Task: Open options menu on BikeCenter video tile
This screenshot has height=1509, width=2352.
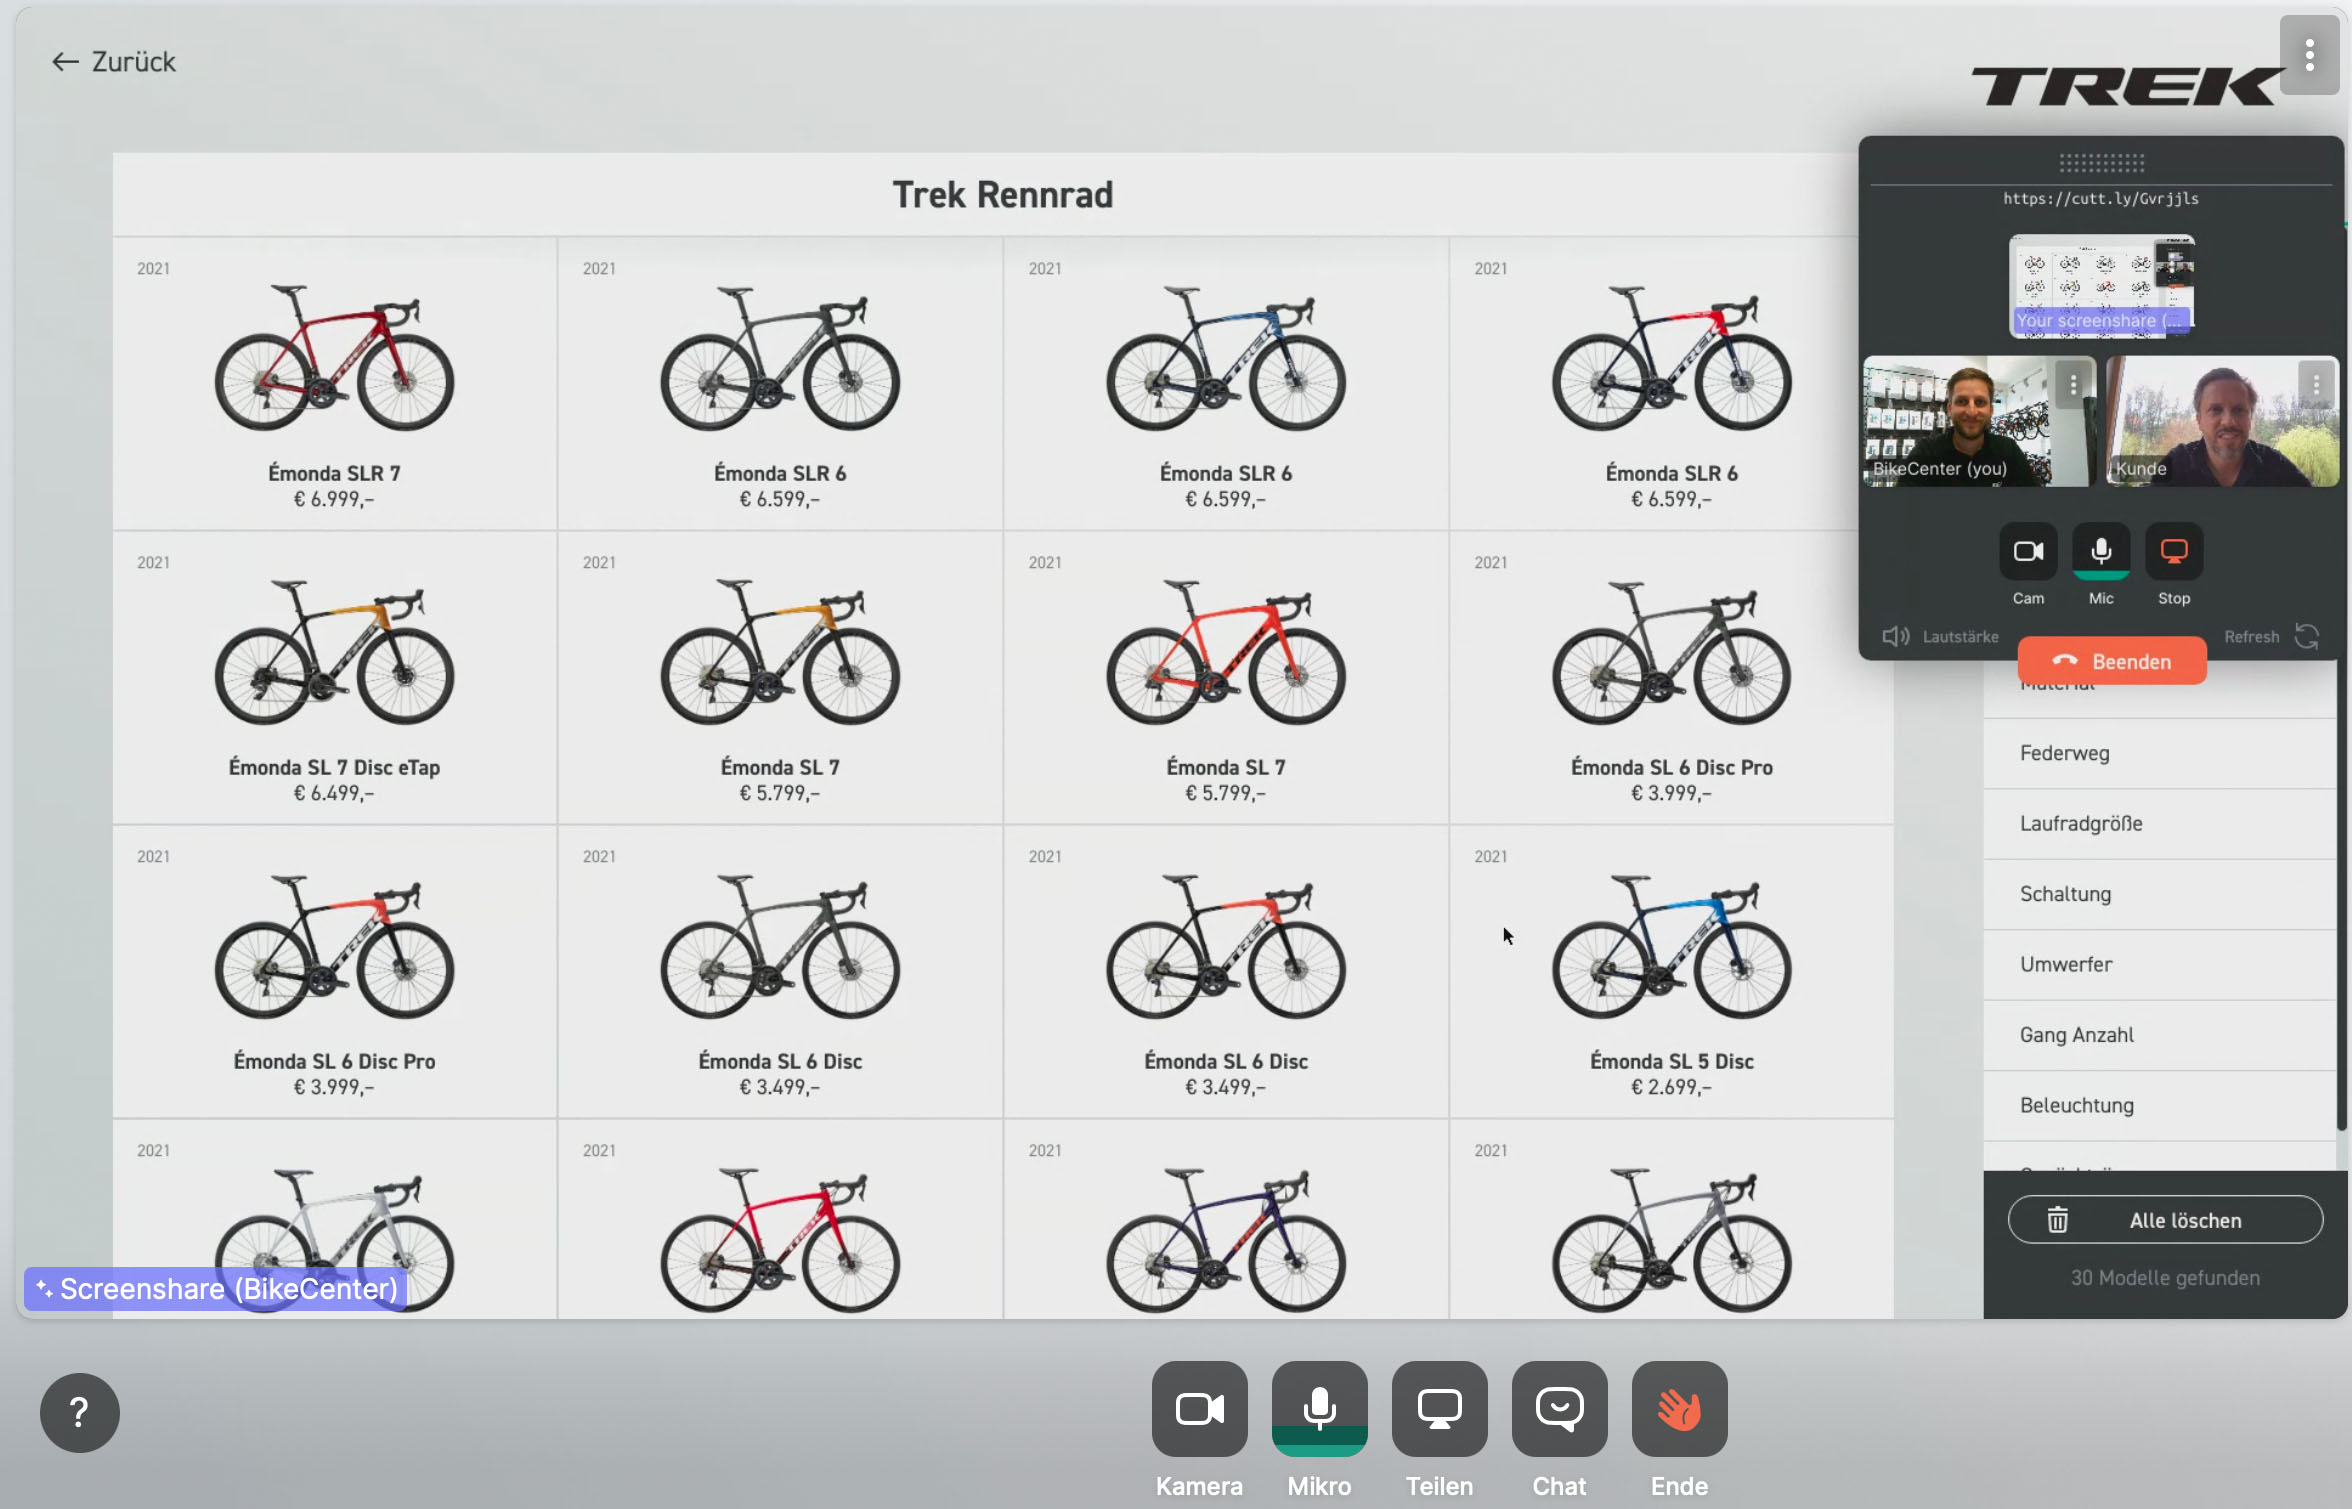Action: (2073, 384)
